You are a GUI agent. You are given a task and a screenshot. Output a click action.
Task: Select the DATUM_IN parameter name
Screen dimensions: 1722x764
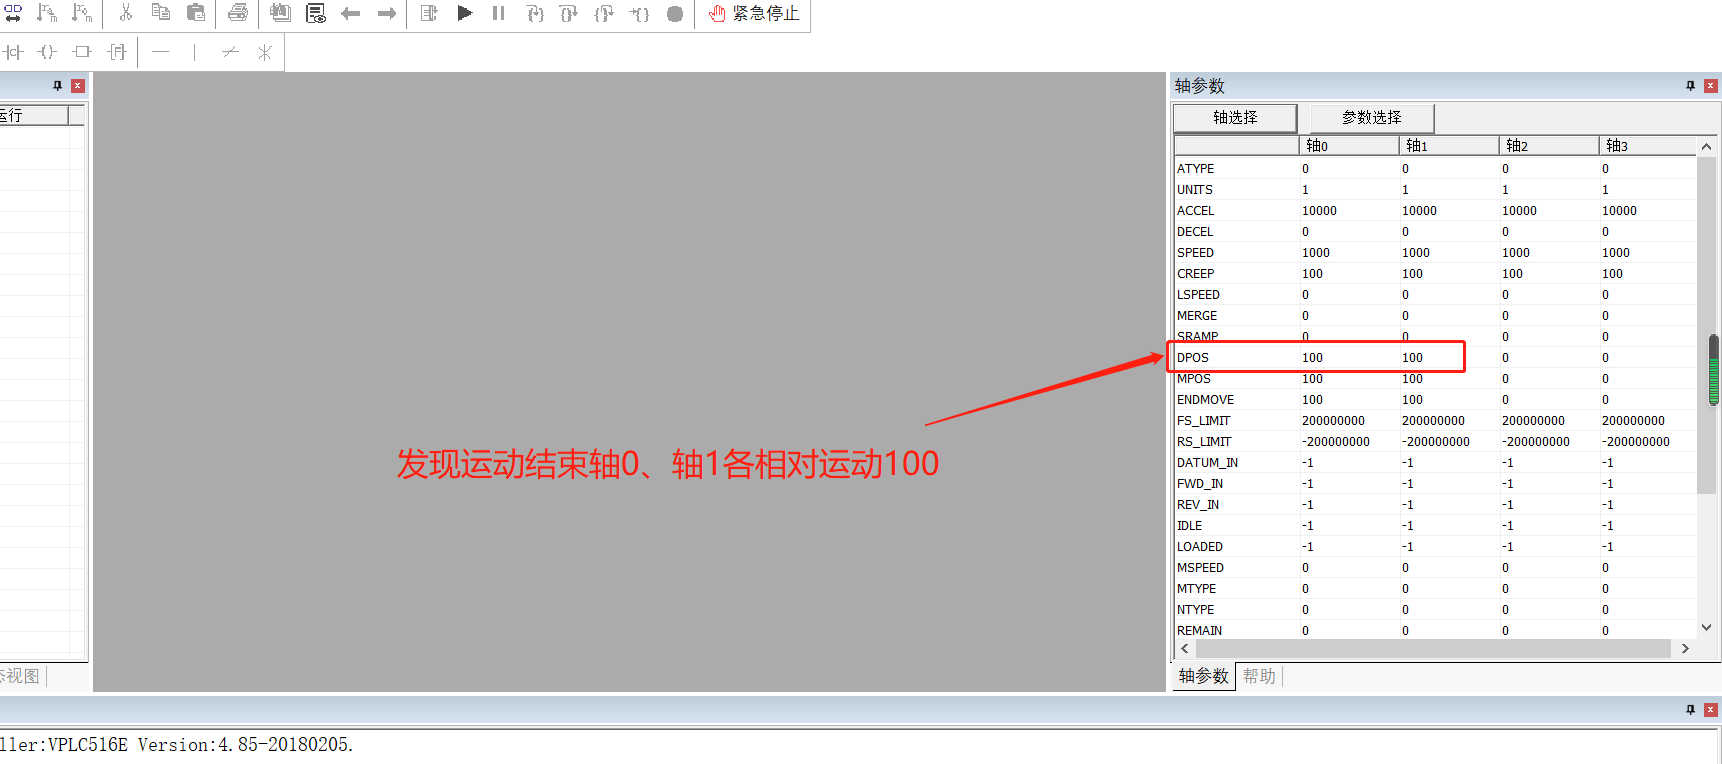coord(1207,463)
